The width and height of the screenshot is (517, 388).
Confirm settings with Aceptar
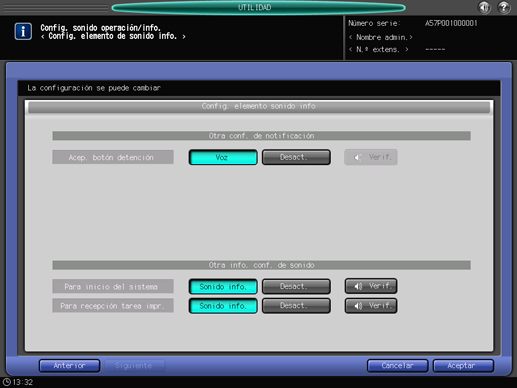[463, 366]
